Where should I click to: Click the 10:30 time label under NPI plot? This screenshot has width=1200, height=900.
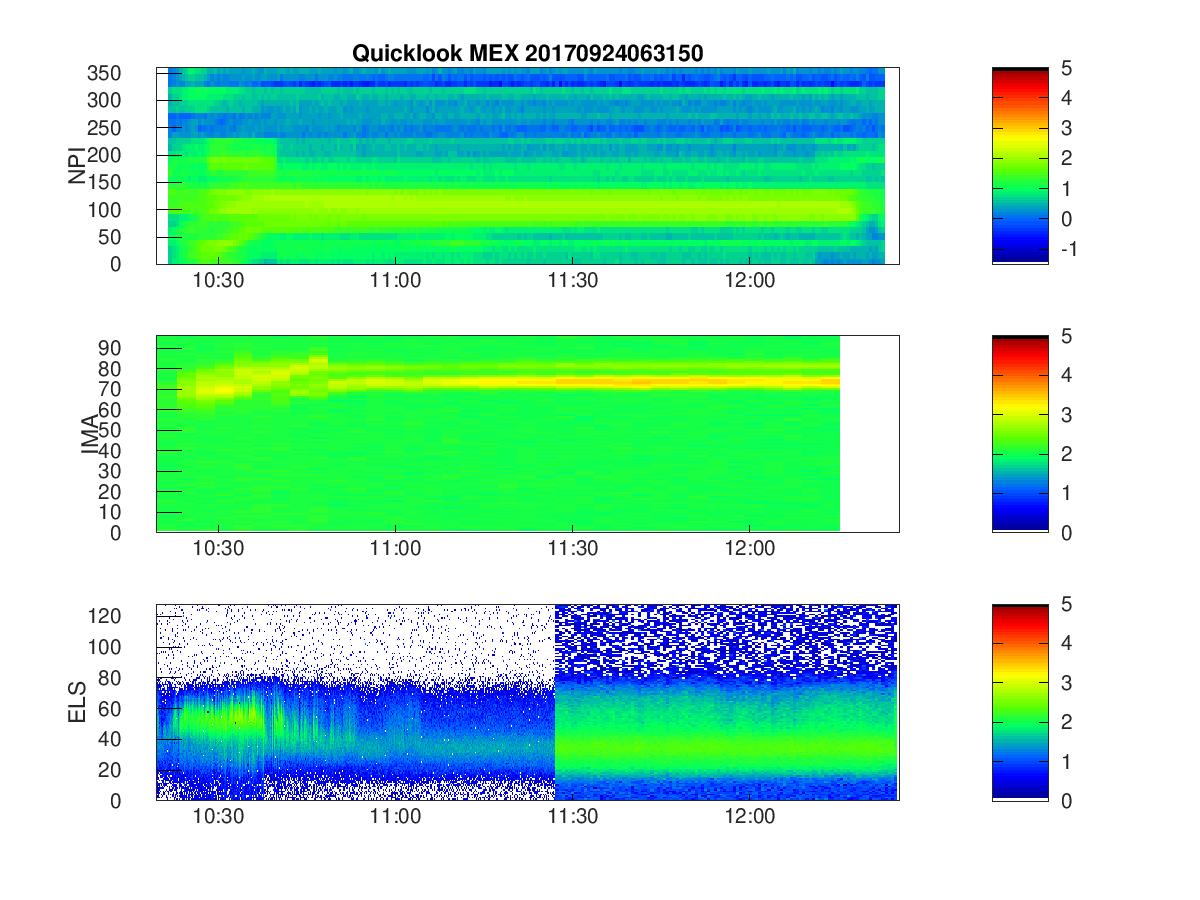218,281
